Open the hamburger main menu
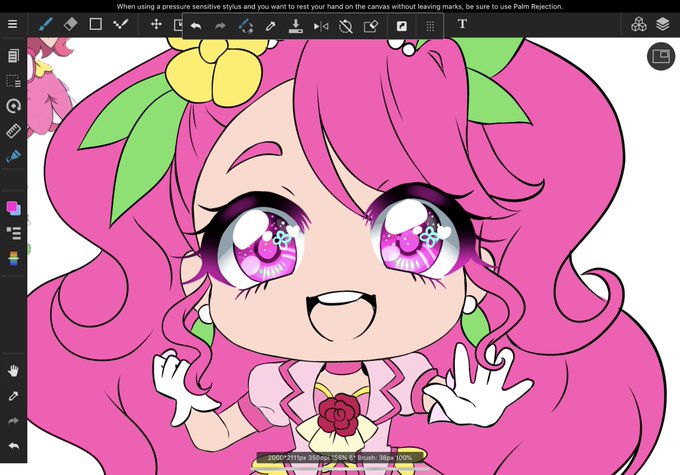This screenshot has height=475, width=680. pyautogui.click(x=13, y=24)
